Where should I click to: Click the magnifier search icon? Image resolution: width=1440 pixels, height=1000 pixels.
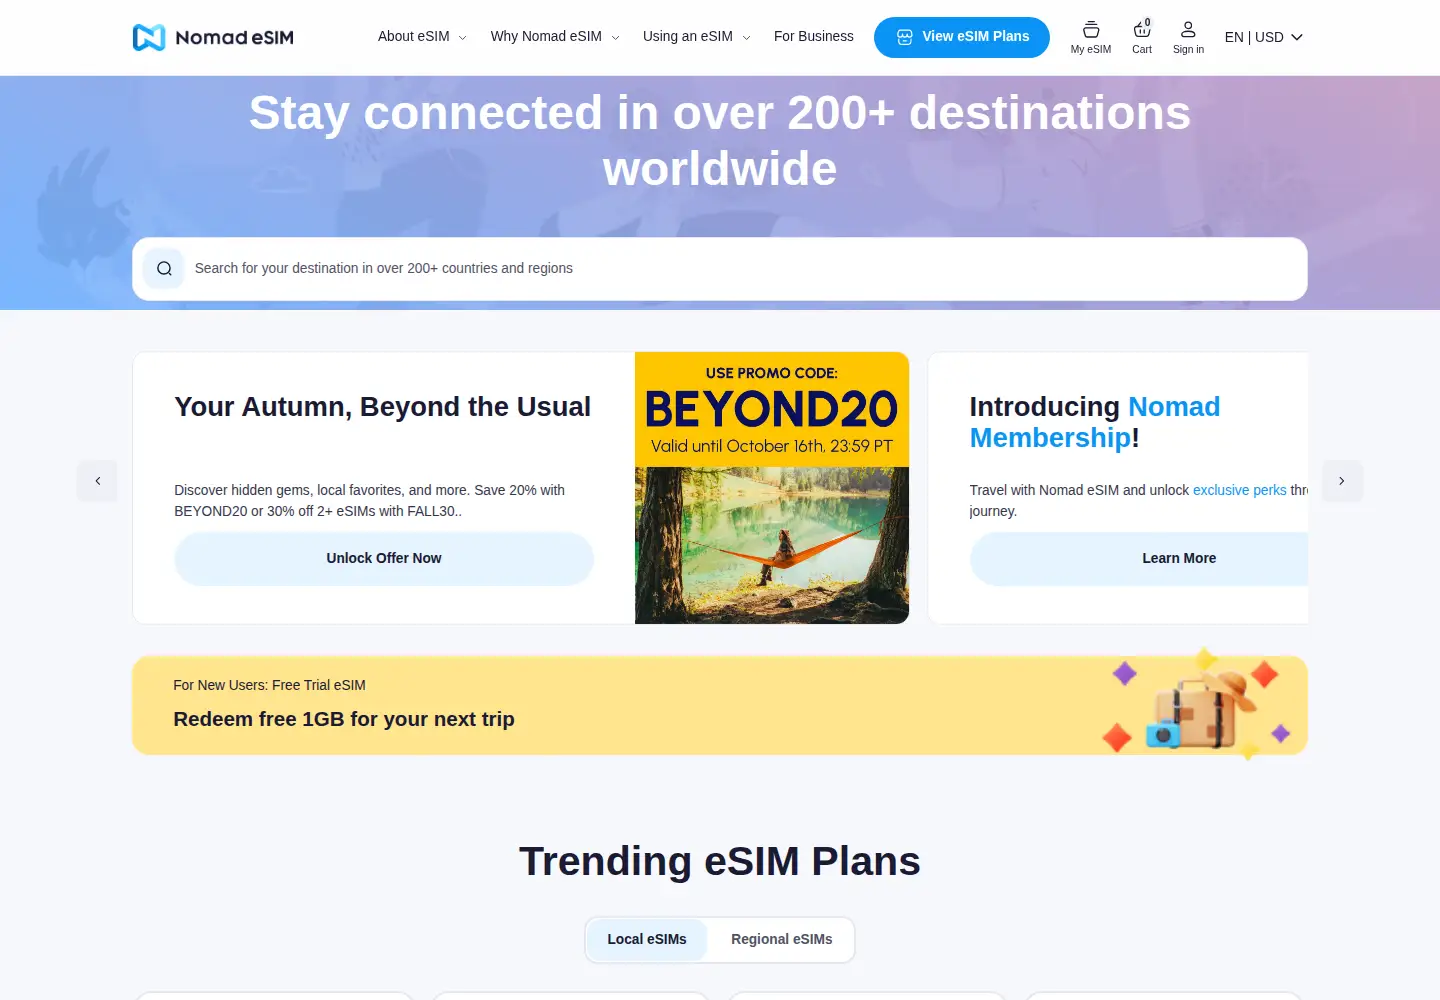click(x=164, y=268)
